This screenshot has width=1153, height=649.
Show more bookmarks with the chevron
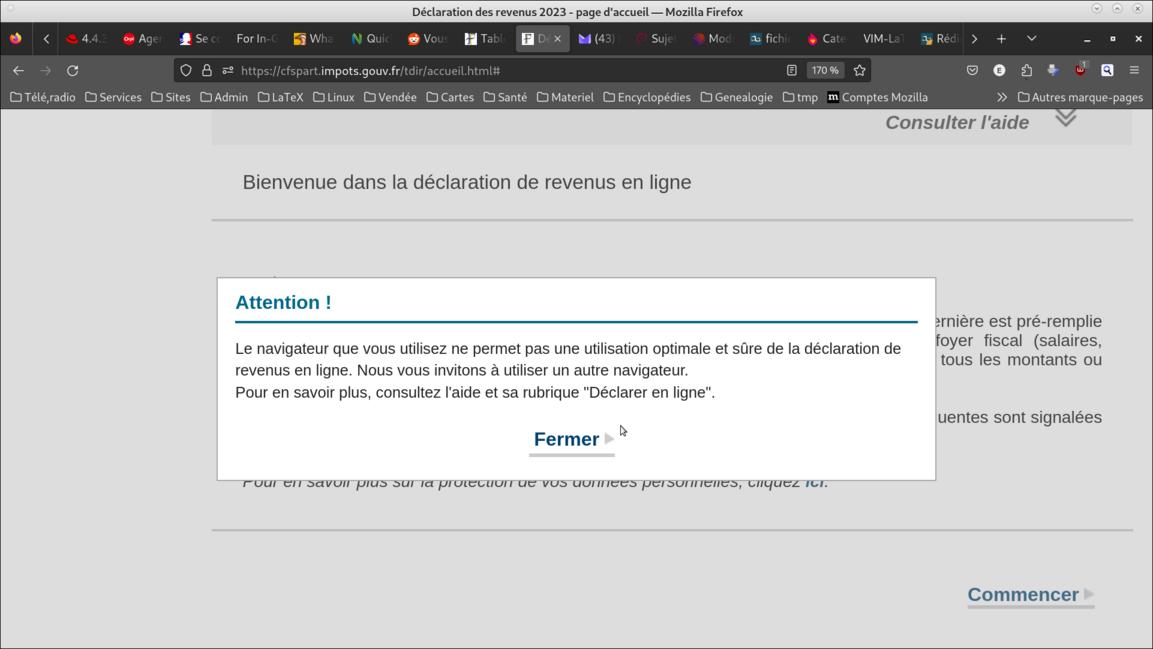coord(1001,97)
